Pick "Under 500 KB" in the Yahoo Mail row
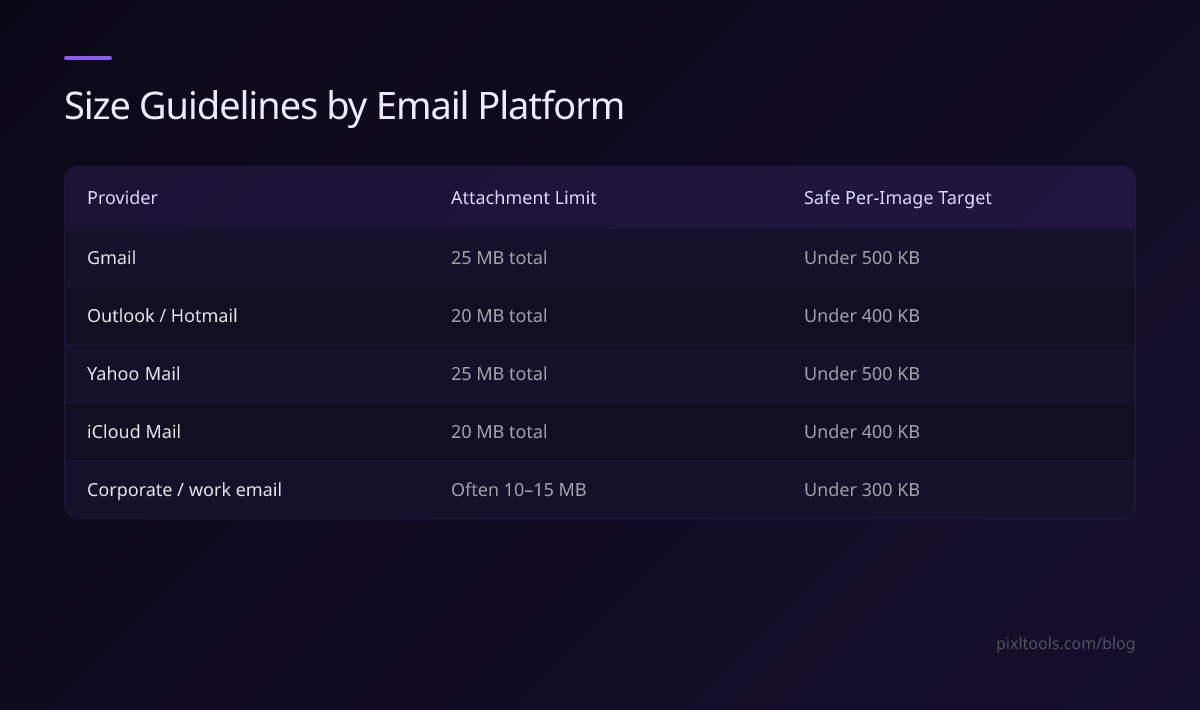1200x710 pixels. click(861, 374)
